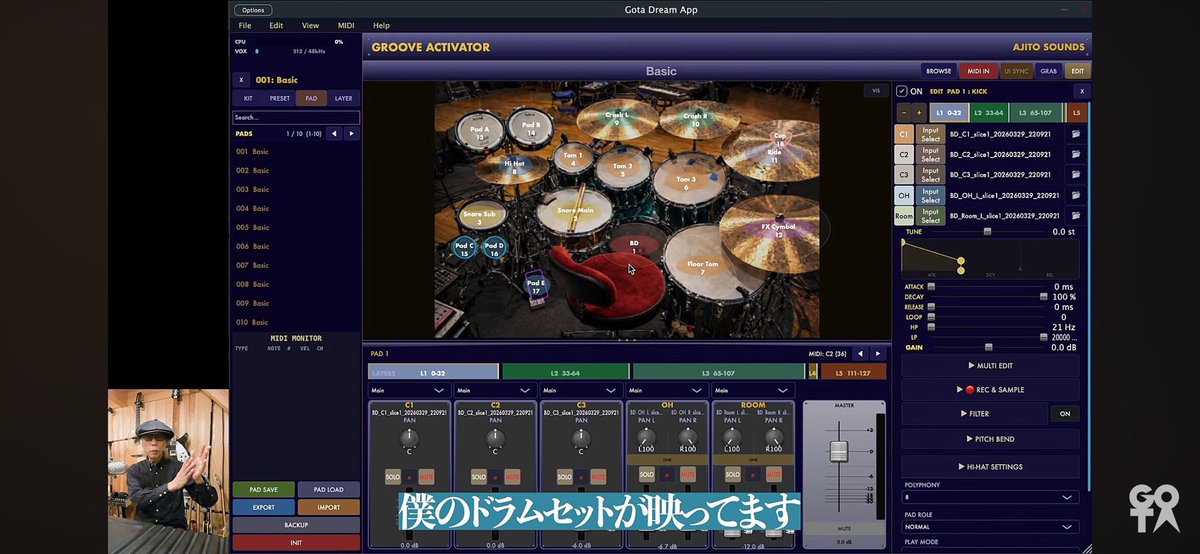Select the Floor Tom pad
Image resolution: width=1200 pixels, height=554 pixels.
[703, 267]
